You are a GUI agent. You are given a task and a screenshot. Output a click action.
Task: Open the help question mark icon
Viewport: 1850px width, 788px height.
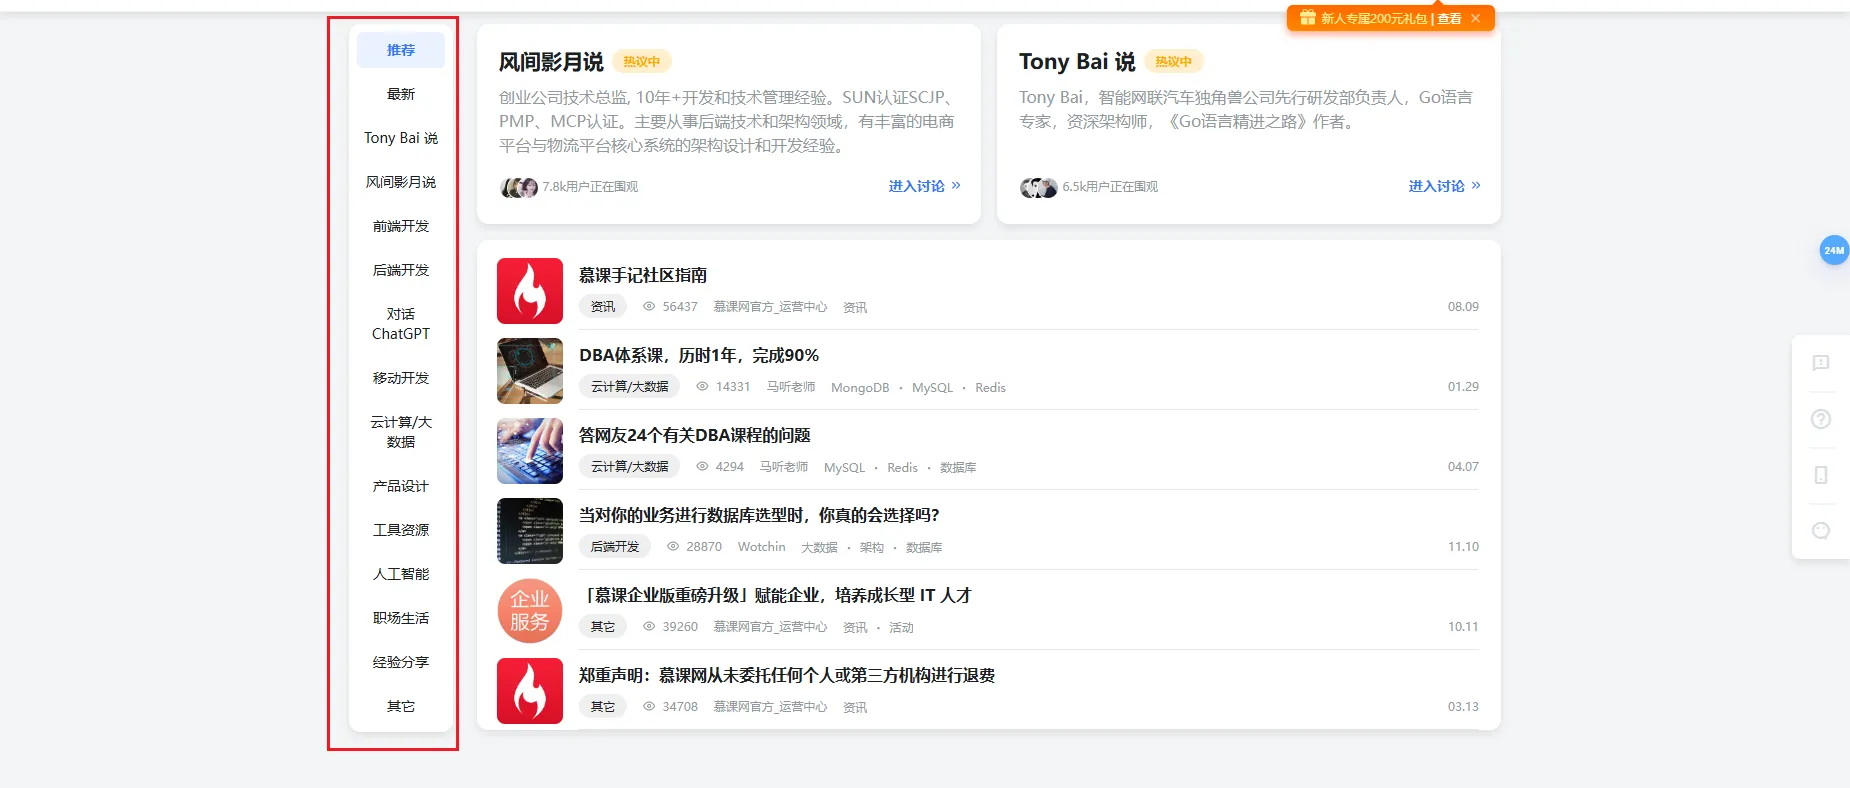(1821, 419)
